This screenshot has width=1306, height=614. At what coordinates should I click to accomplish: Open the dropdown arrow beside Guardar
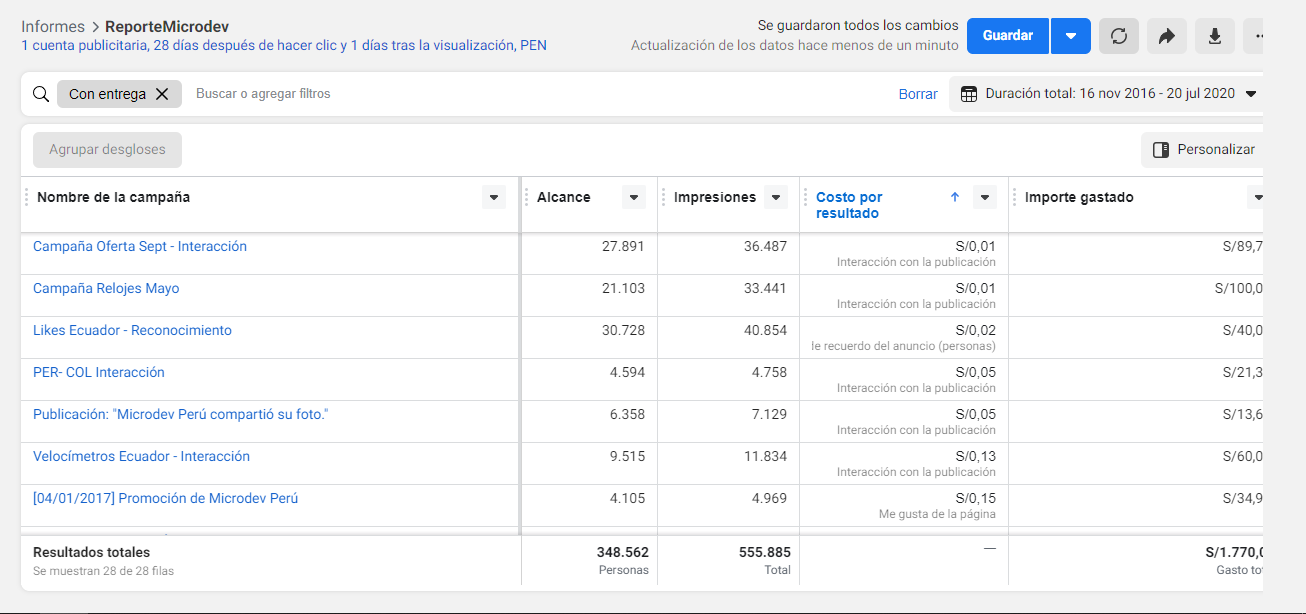pos(1070,36)
